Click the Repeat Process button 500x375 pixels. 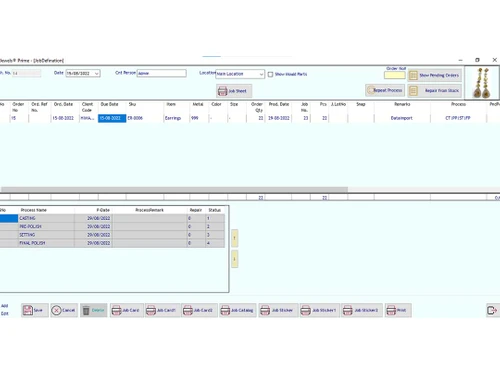pos(385,90)
